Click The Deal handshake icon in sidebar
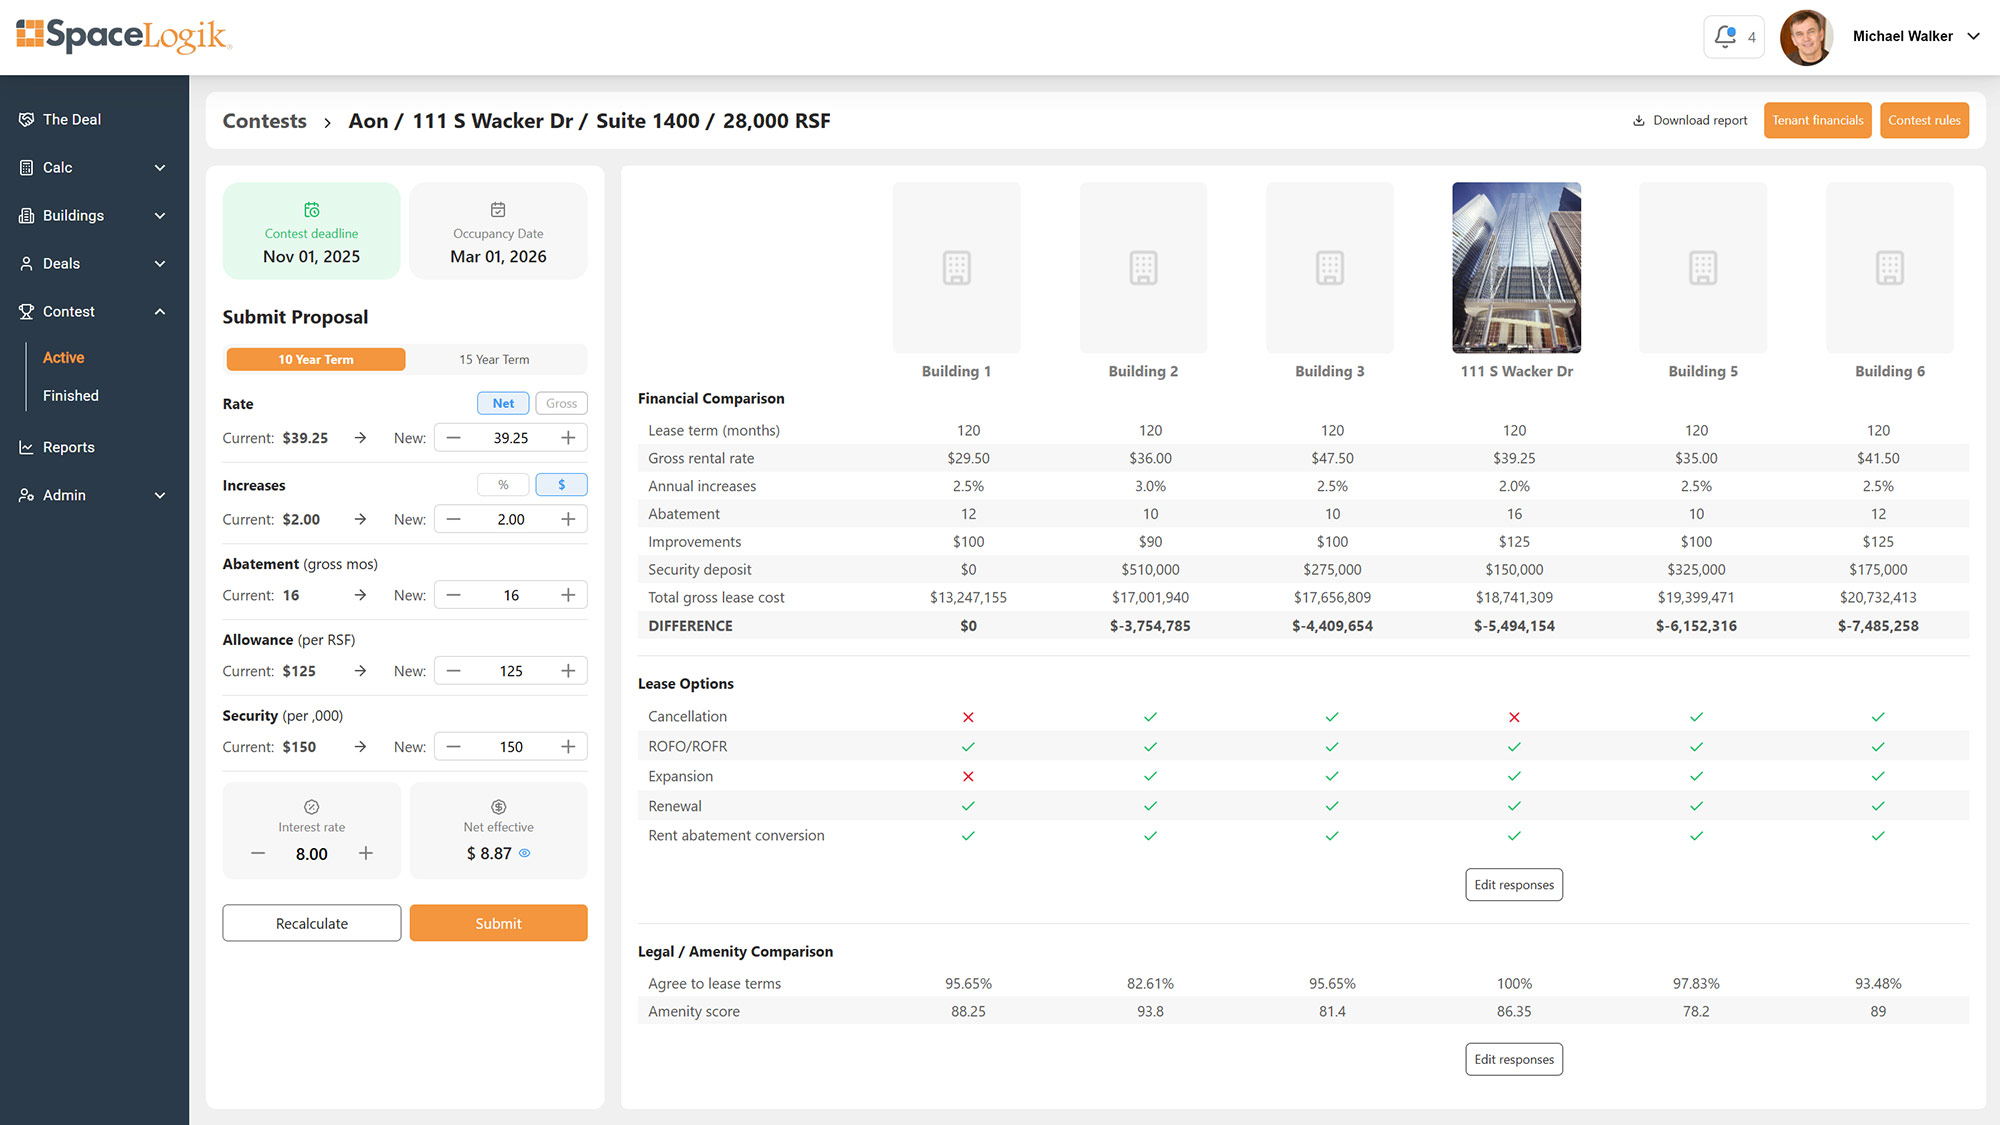The width and height of the screenshot is (2000, 1125). point(26,119)
